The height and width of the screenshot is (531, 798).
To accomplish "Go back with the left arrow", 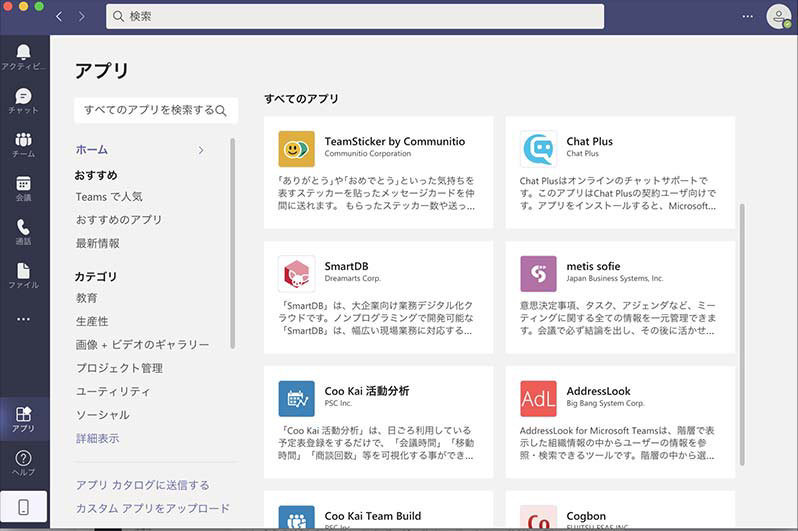I will [60, 16].
